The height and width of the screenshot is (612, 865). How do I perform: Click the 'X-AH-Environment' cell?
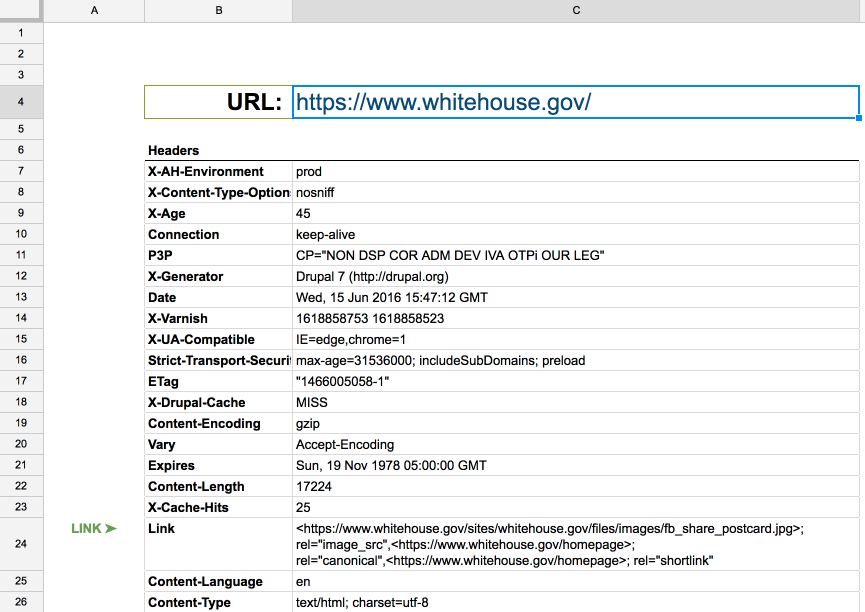point(218,172)
